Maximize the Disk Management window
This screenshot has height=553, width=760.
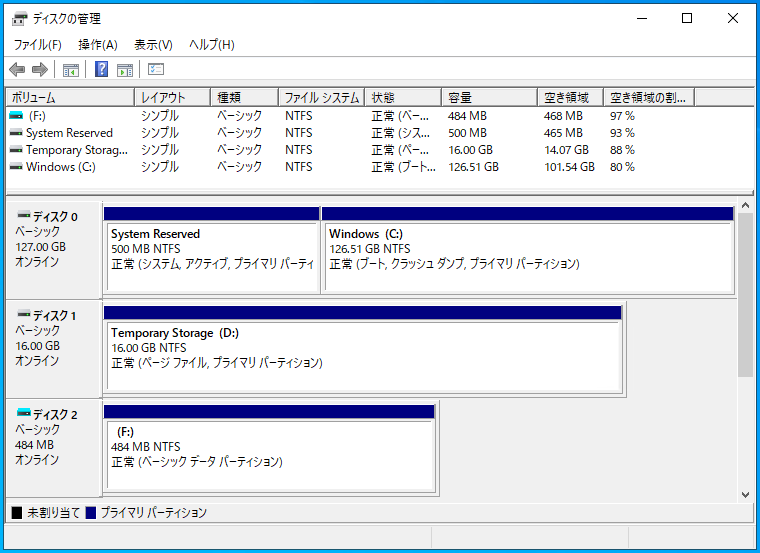[x=687, y=18]
